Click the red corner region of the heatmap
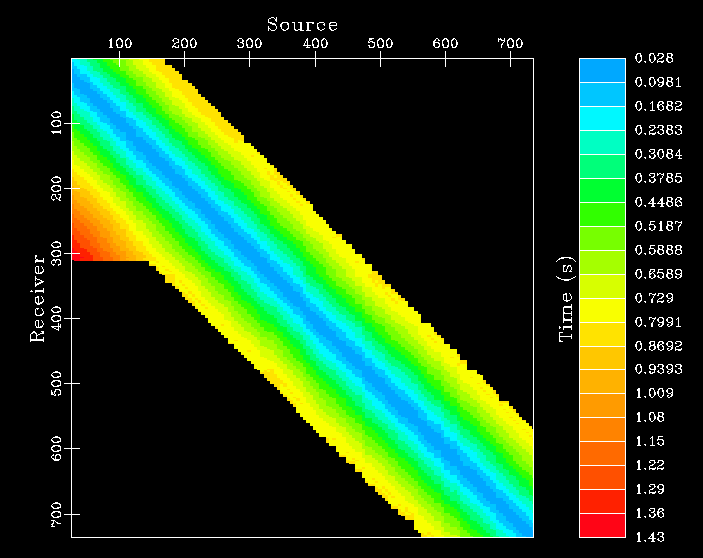 80,251
